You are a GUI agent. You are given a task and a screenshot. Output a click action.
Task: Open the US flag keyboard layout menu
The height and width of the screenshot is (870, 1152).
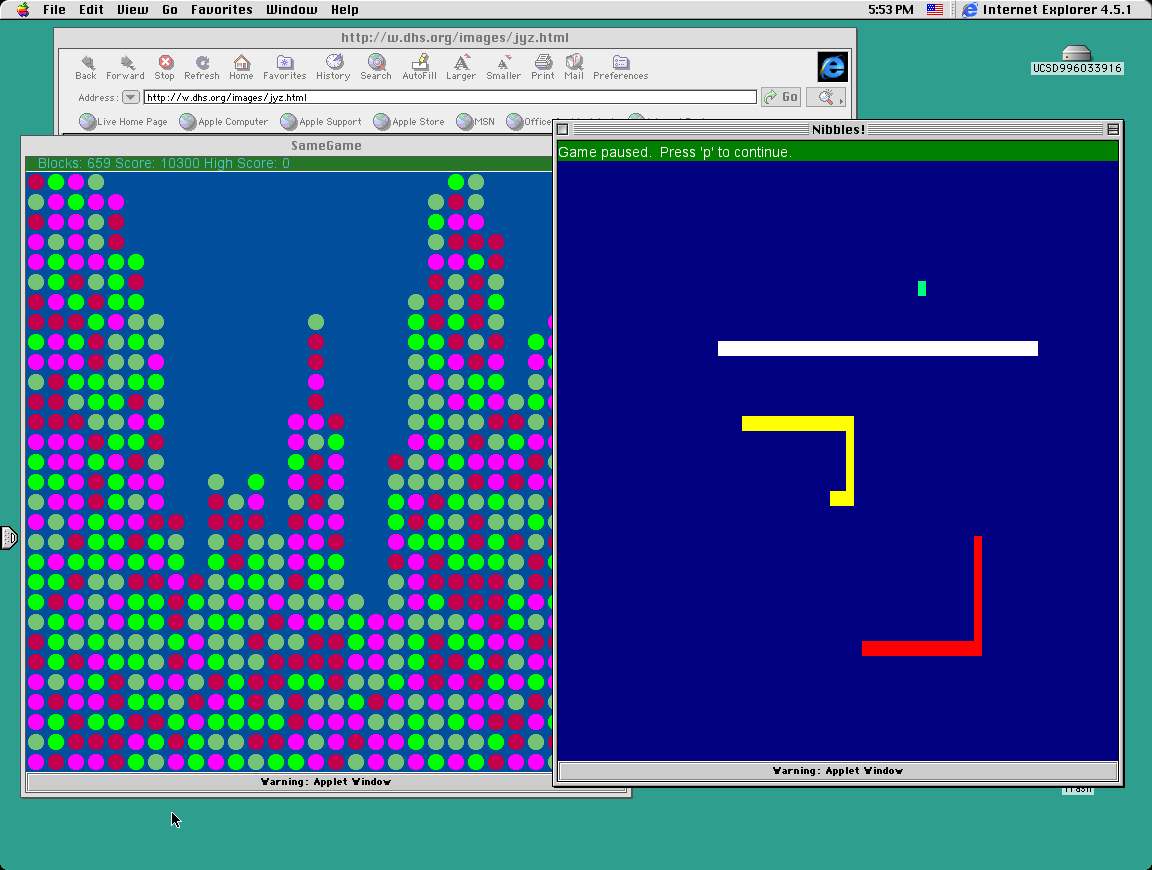[x=935, y=10]
